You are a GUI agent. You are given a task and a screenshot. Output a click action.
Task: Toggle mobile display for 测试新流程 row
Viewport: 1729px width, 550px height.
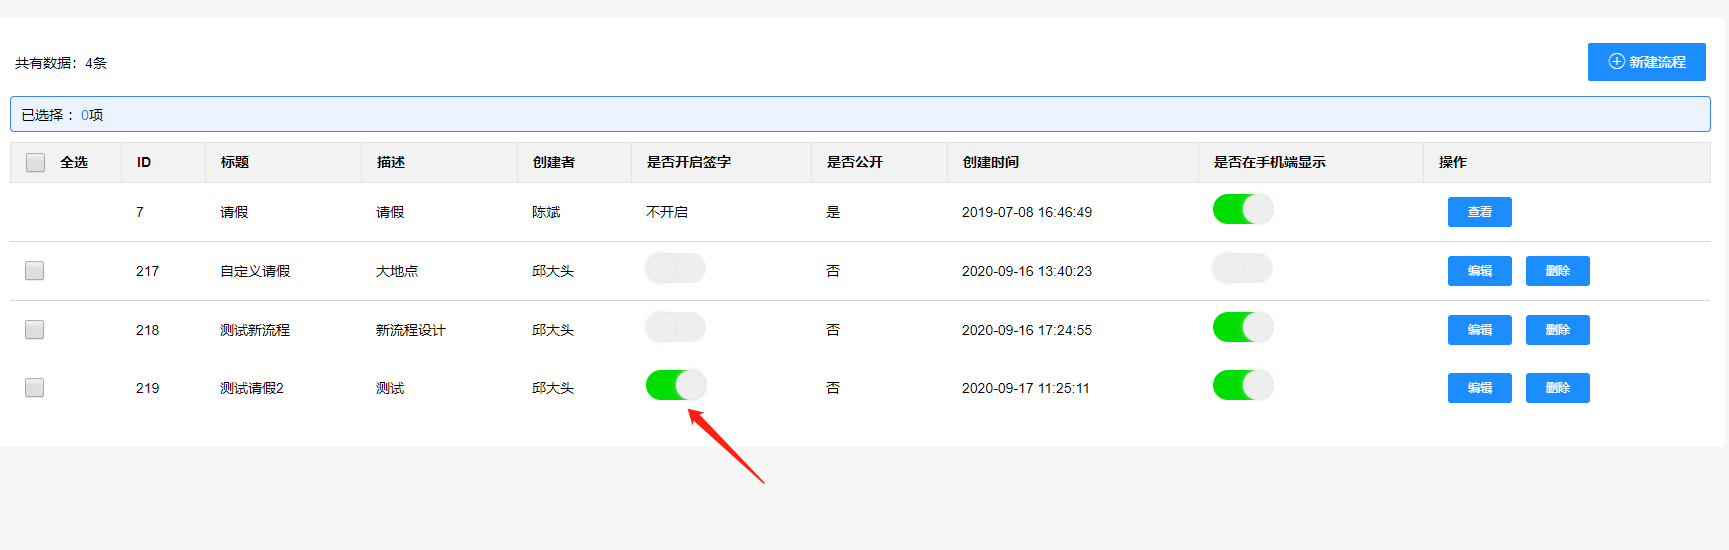1242,327
